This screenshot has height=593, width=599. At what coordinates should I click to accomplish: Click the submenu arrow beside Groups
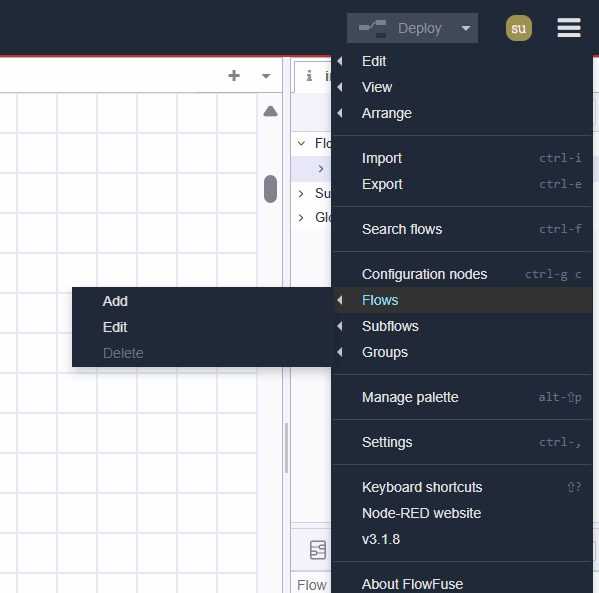(340, 352)
